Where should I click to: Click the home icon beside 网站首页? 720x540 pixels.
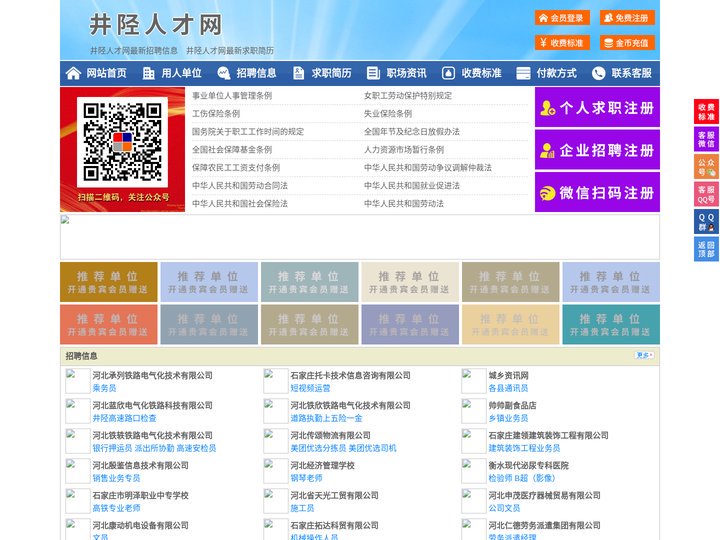[73, 73]
